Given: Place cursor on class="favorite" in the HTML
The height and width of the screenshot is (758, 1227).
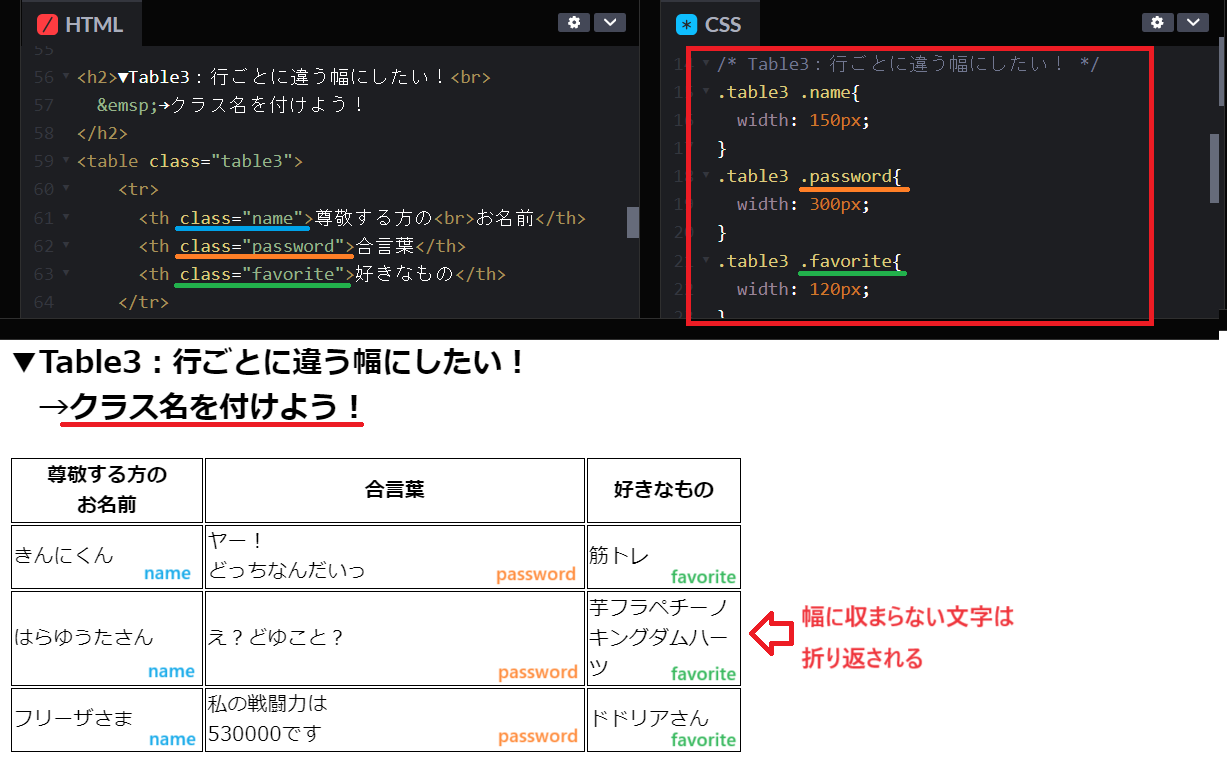Looking at the screenshot, I should point(262,274).
